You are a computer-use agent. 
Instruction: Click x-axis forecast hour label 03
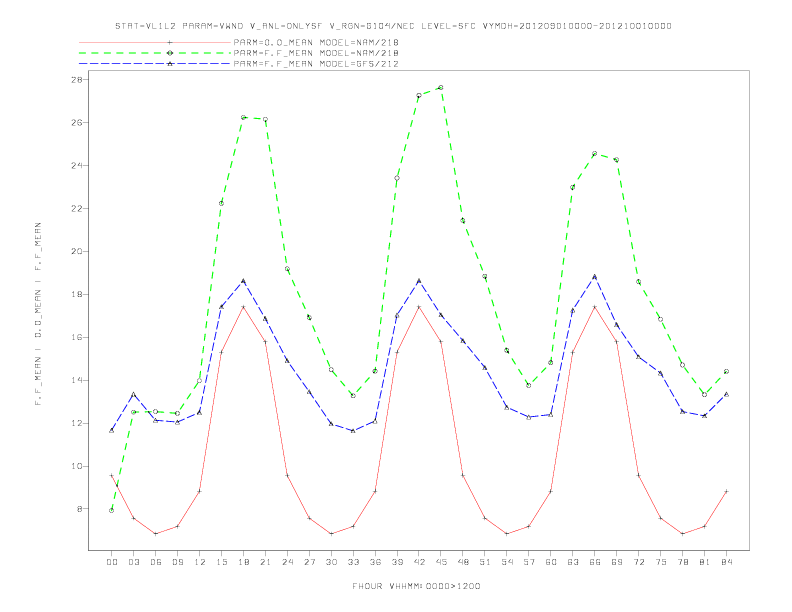(x=133, y=562)
